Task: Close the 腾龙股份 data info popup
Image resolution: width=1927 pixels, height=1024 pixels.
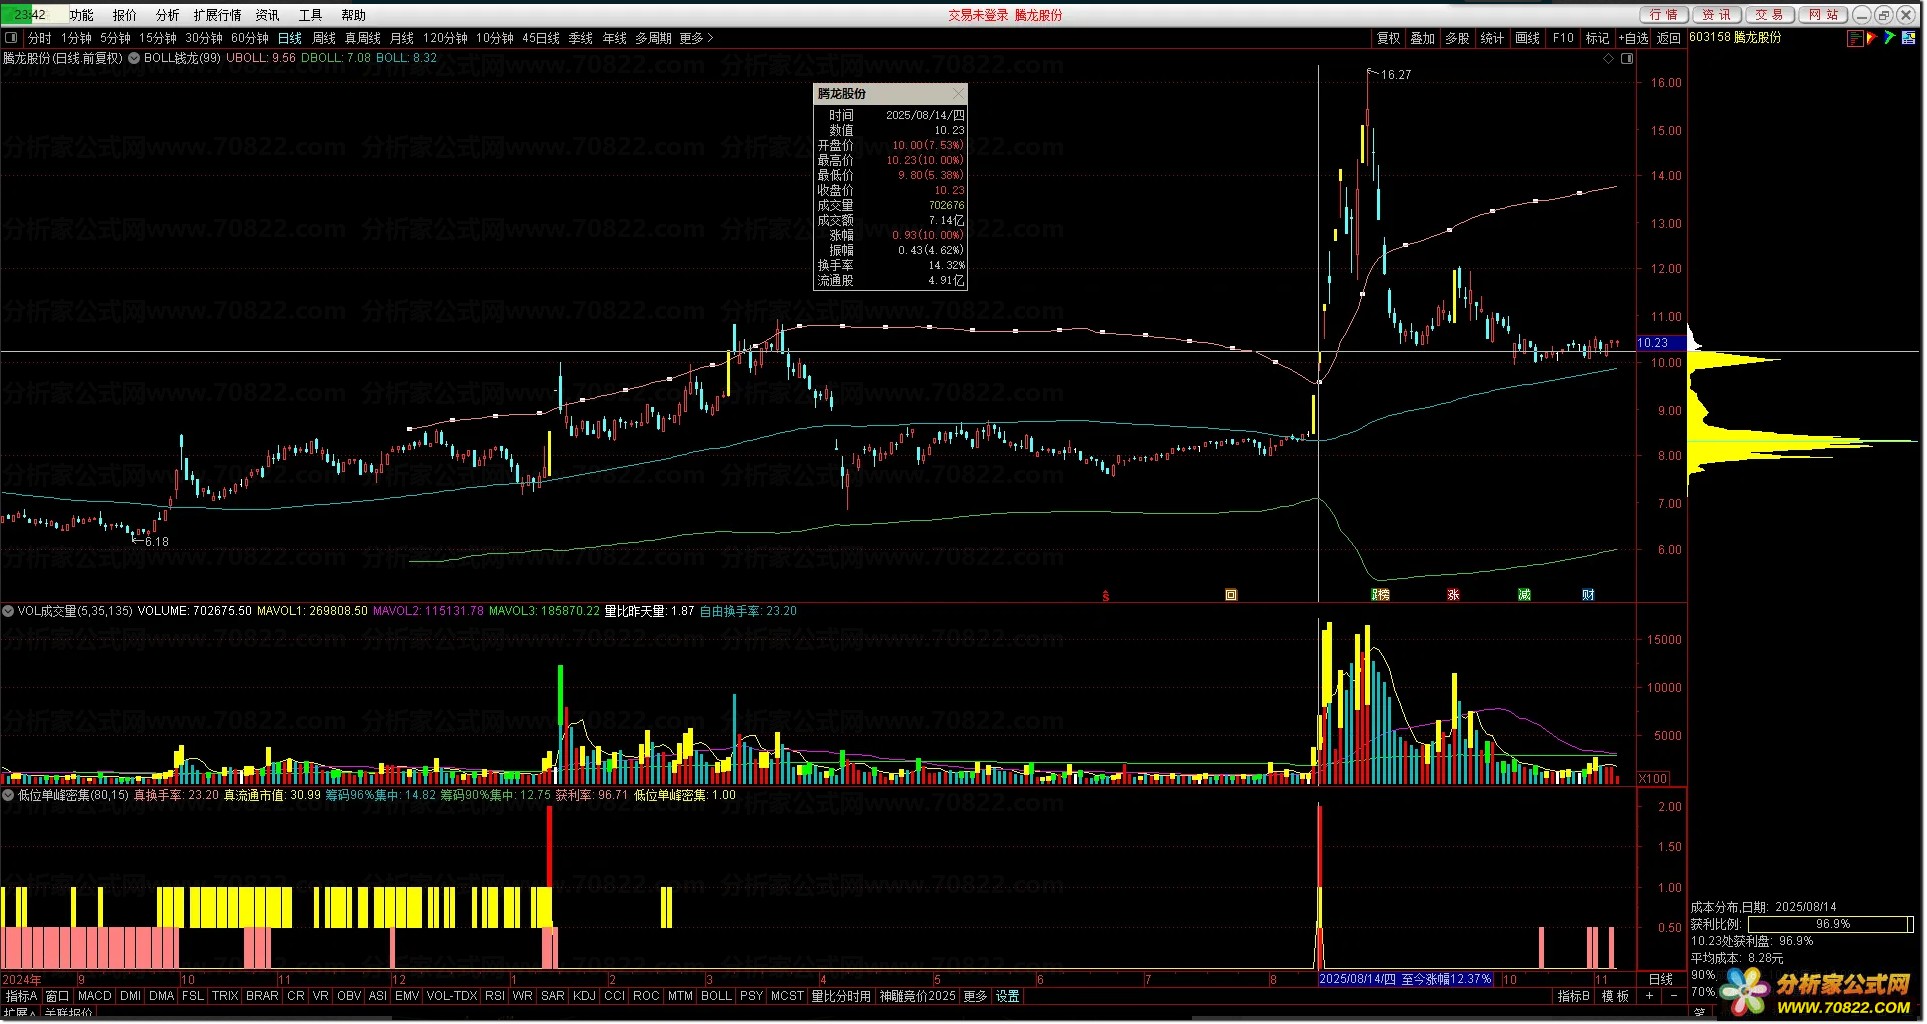Action: click(958, 93)
